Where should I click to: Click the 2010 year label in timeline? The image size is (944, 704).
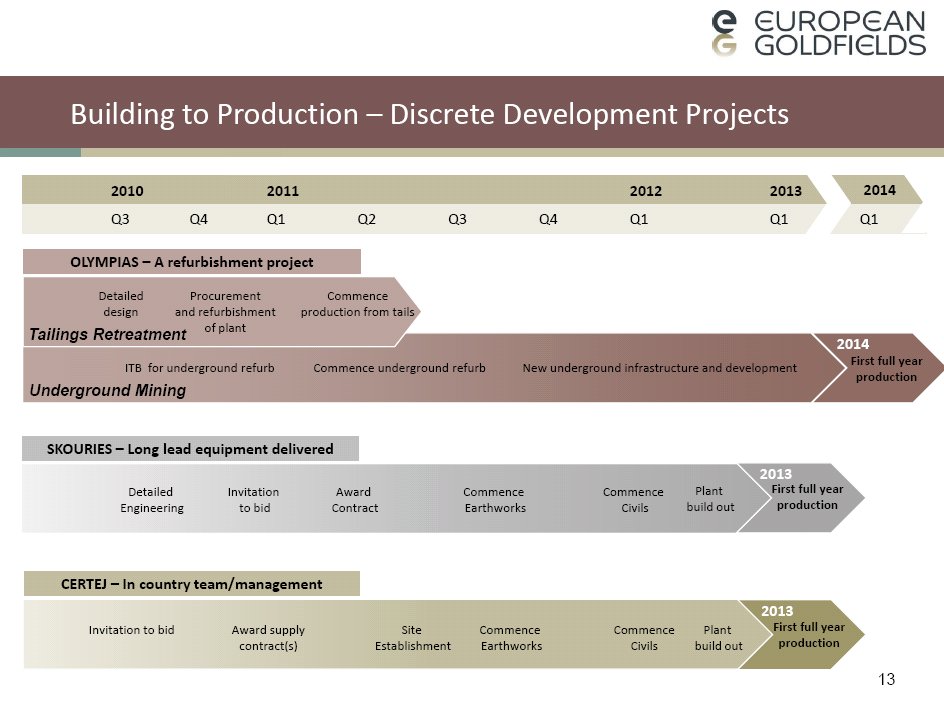tap(127, 191)
